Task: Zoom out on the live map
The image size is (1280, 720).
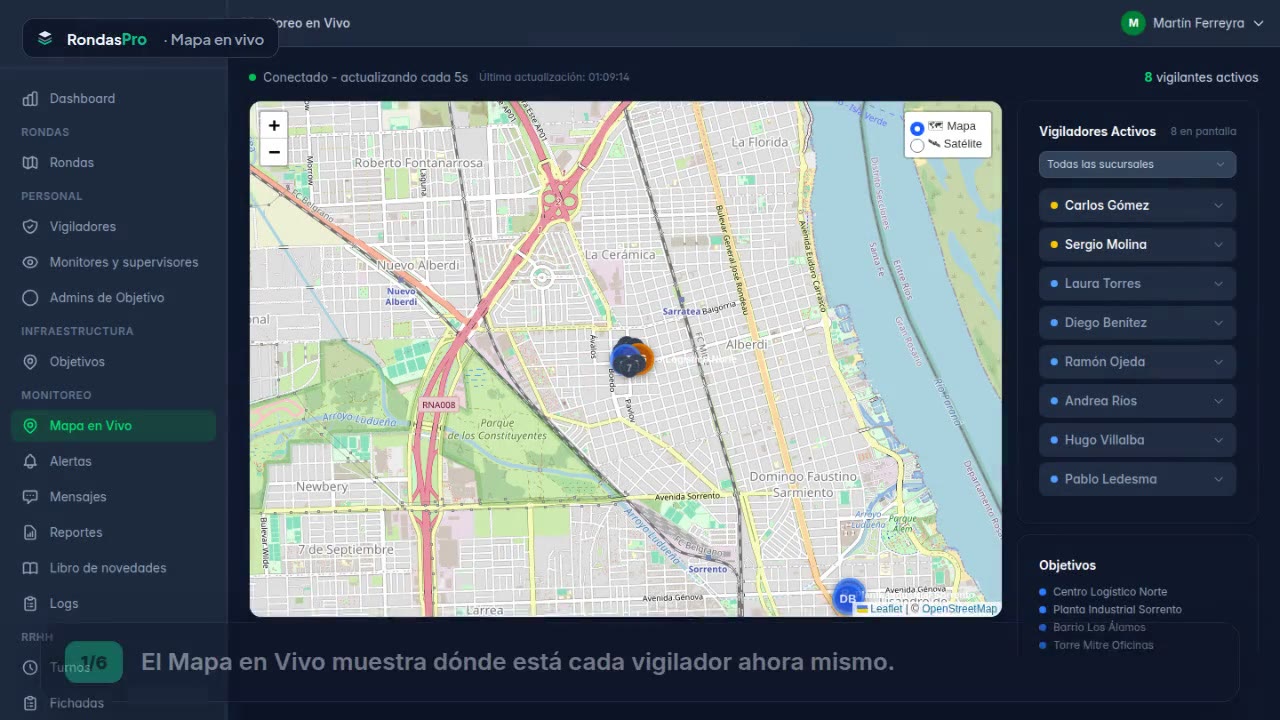Action: [274, 152]
